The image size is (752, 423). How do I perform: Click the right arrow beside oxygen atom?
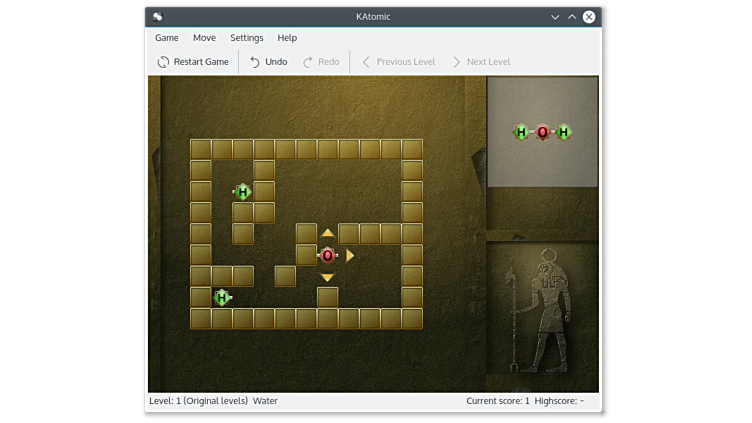coord(350,255)
